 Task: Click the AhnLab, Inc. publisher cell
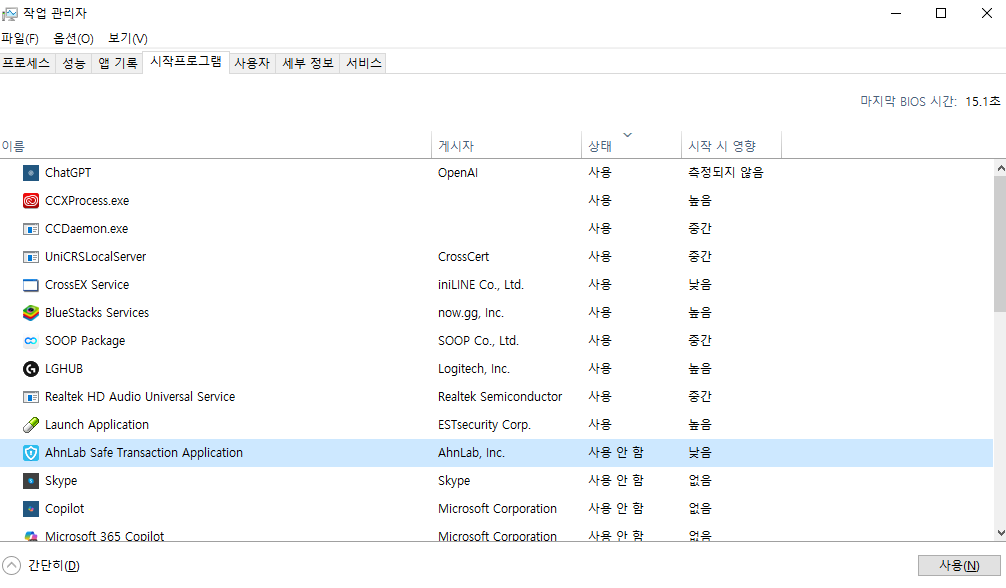tap(471, 453)
